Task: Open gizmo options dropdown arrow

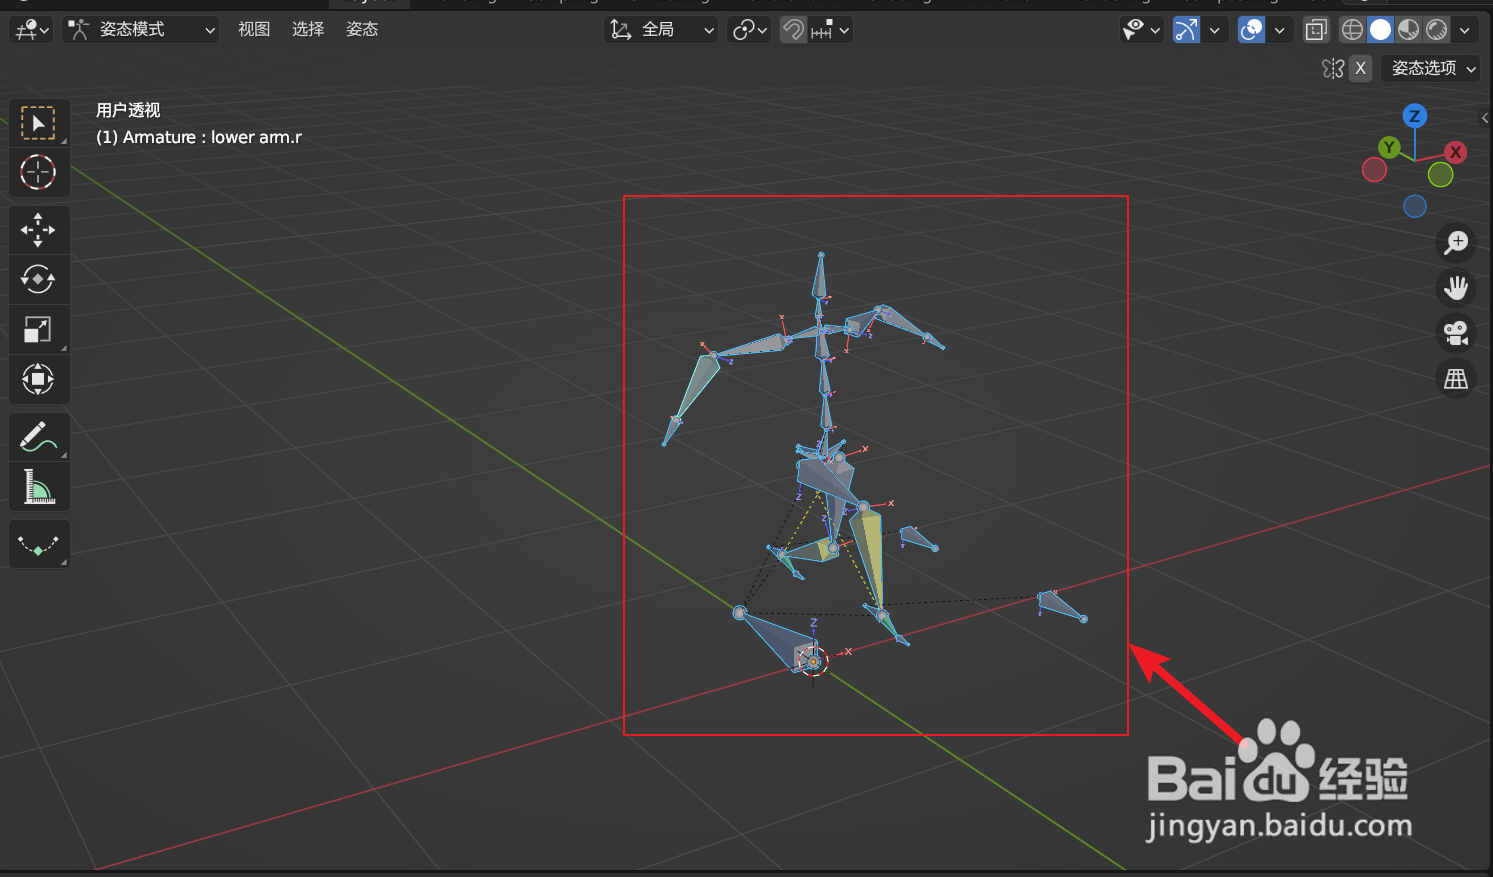Action: point(1214,30)
